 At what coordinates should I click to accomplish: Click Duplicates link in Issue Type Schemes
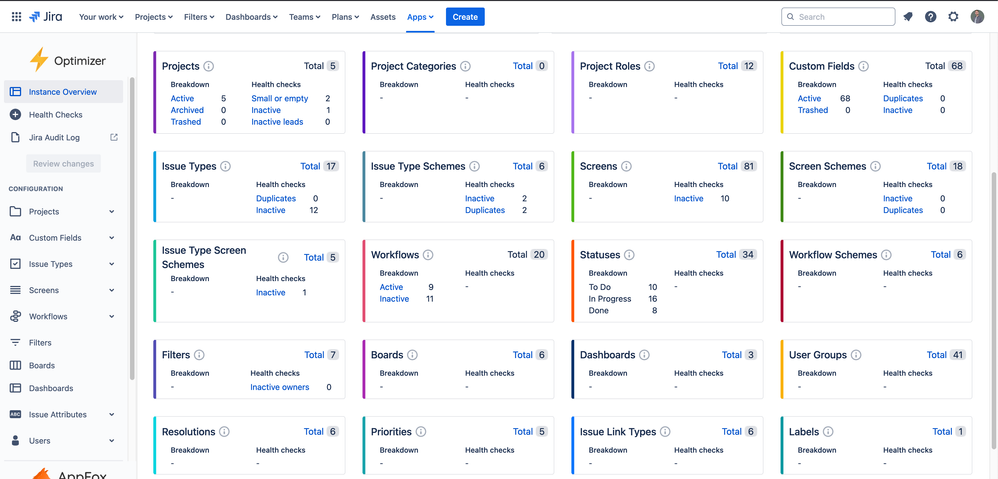[485, 210]
